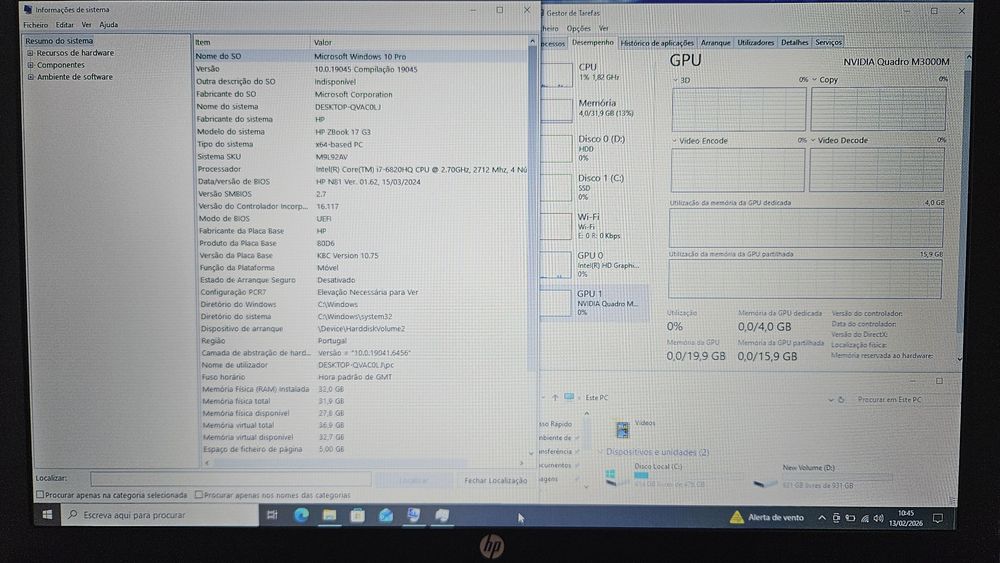Open the notification action center
The image size is (1000, 563).
tap(938, 518)
